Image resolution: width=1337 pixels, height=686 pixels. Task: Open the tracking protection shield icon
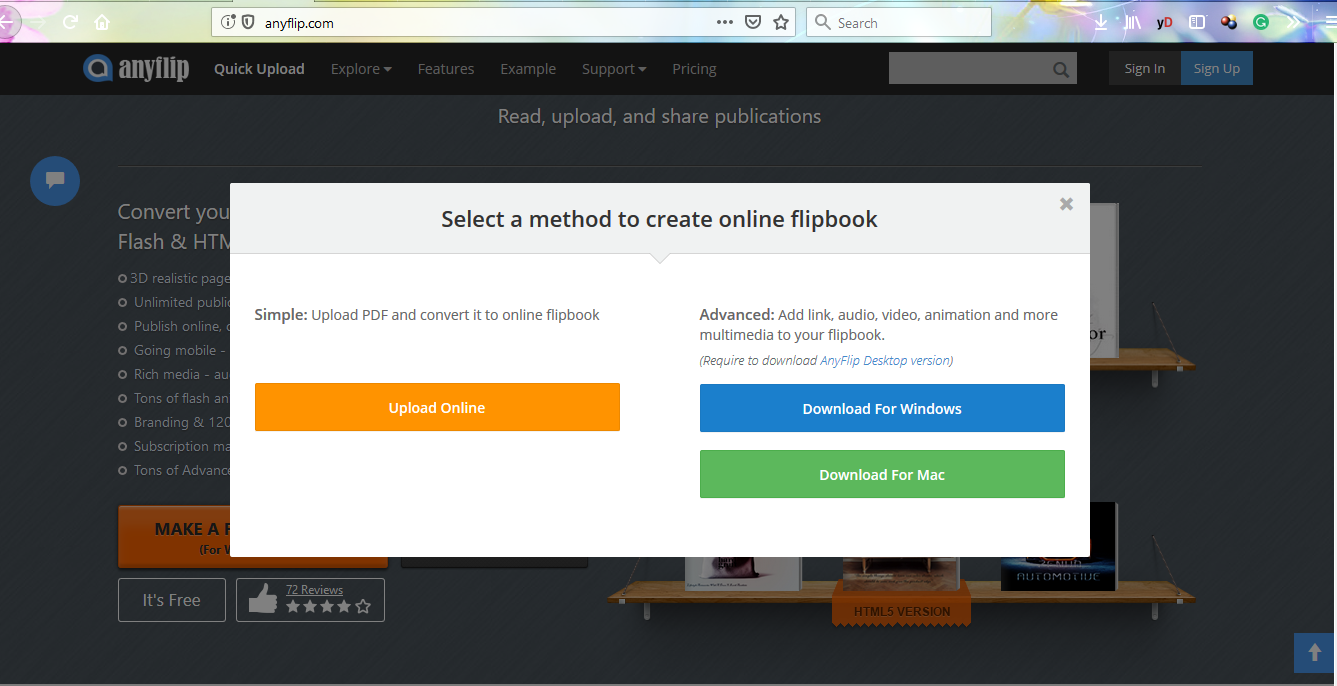[x=248, y=22]
